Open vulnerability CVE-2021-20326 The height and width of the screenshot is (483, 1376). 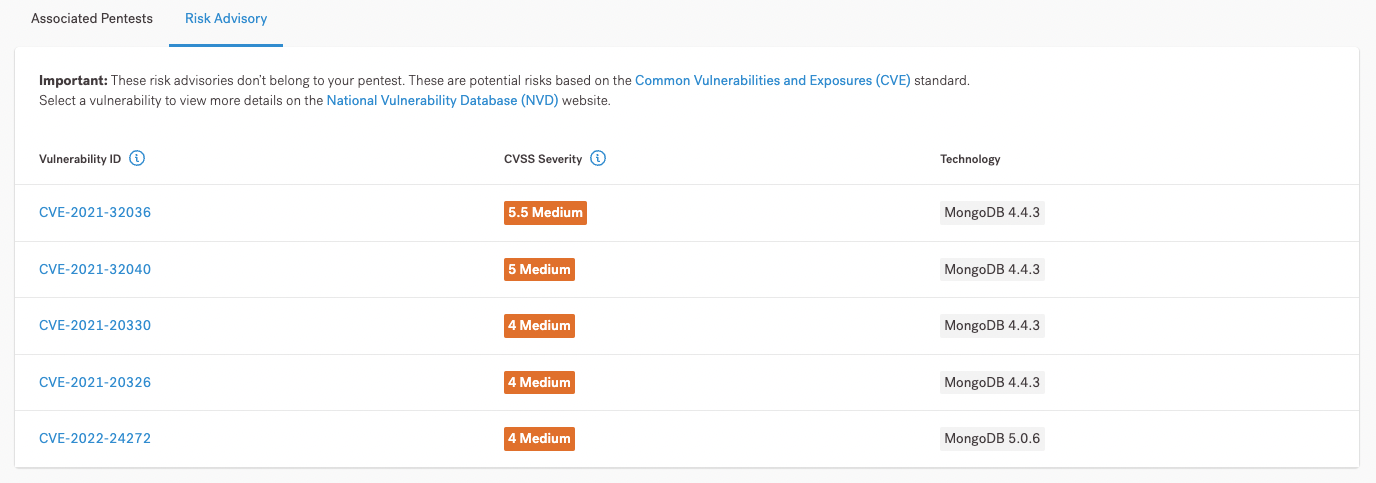[95, 382]
